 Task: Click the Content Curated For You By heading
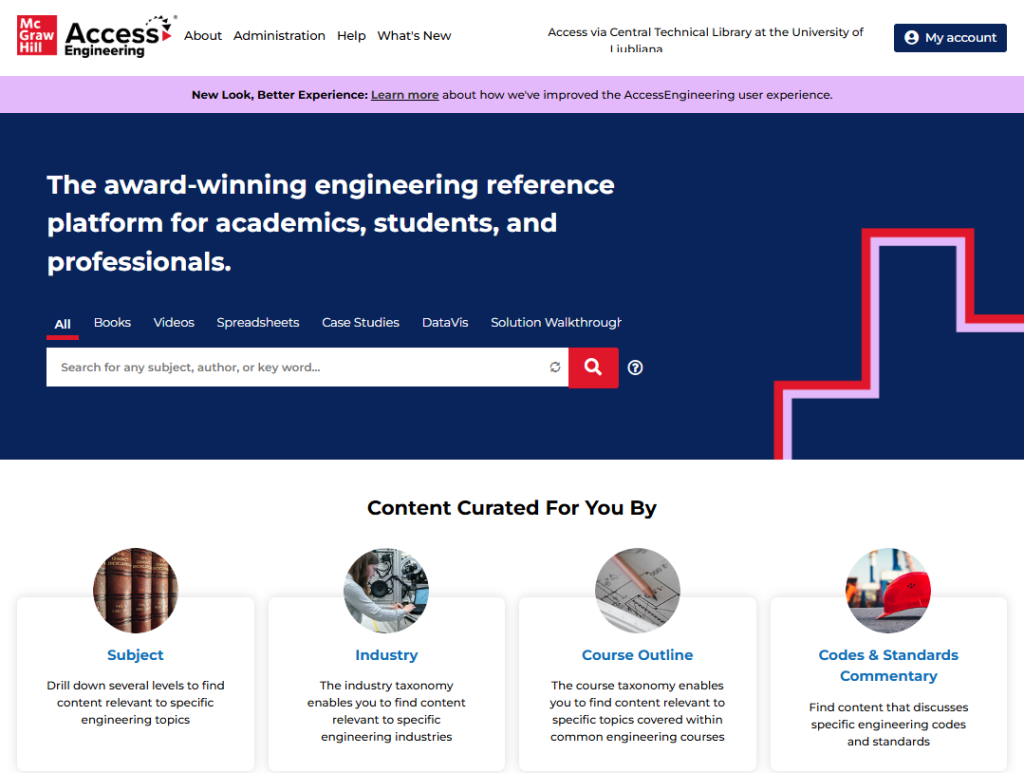point(512,508)
